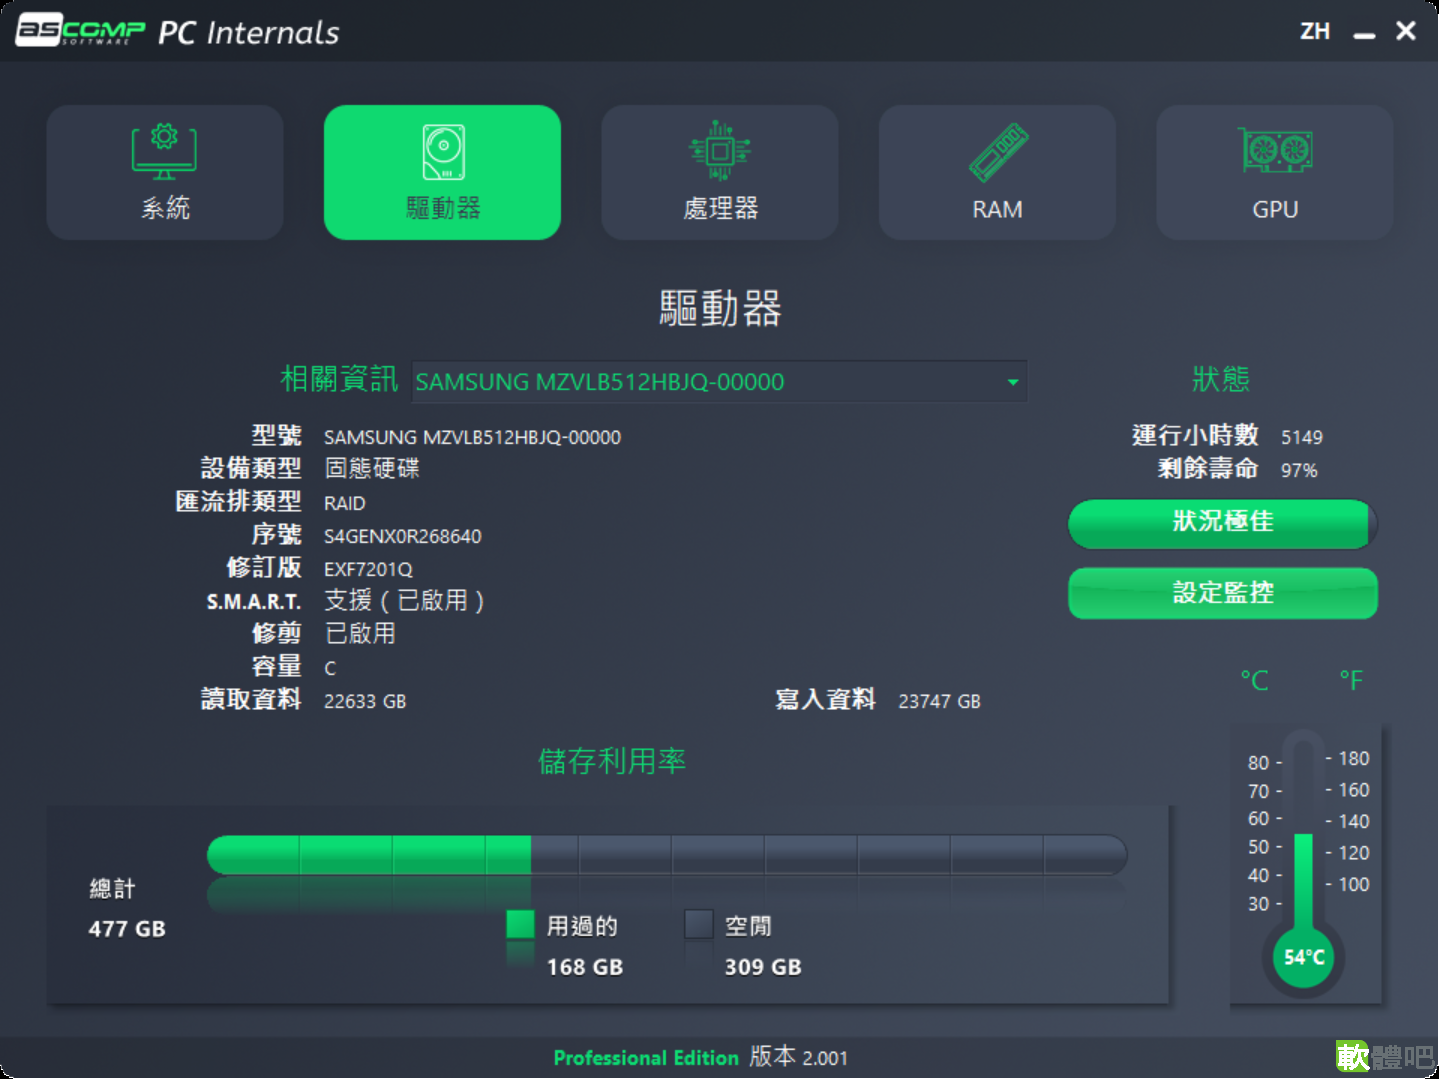Click the ASCOMP Software logo
The height and width of the screenshot is (1079, 1439).
coord(81,30)
